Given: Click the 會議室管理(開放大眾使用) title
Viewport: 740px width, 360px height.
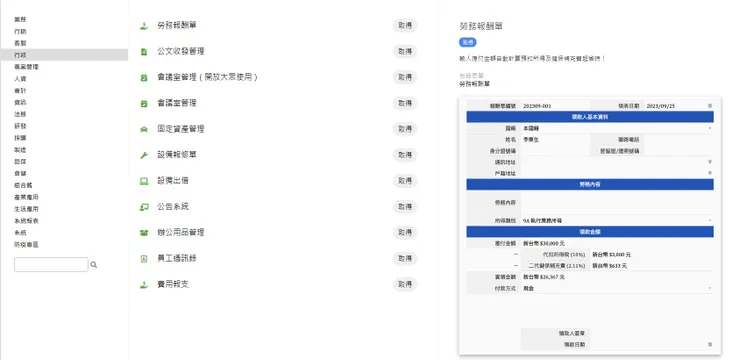Looking at the screenshot, I should [208, 77].
